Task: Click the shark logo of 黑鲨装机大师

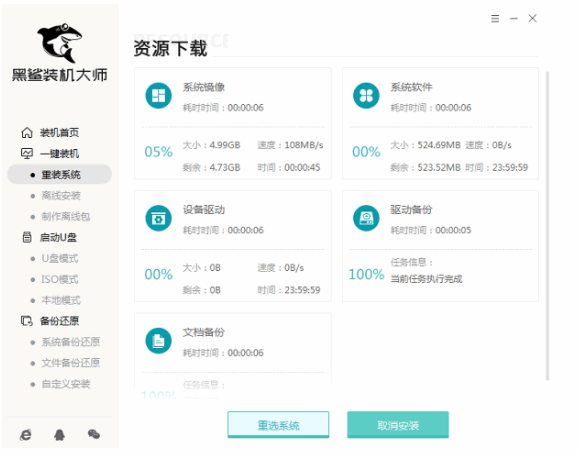Action: [x=59, y=43]
